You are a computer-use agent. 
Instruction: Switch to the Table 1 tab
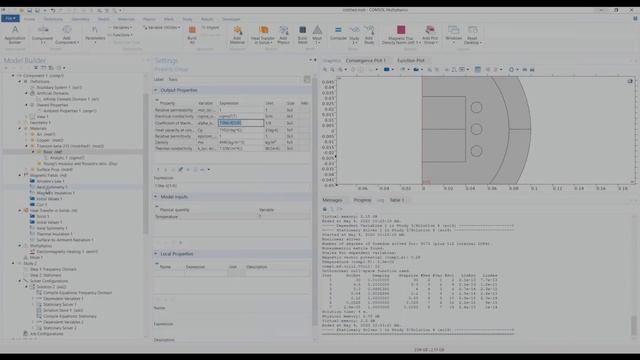coord(397,200)
